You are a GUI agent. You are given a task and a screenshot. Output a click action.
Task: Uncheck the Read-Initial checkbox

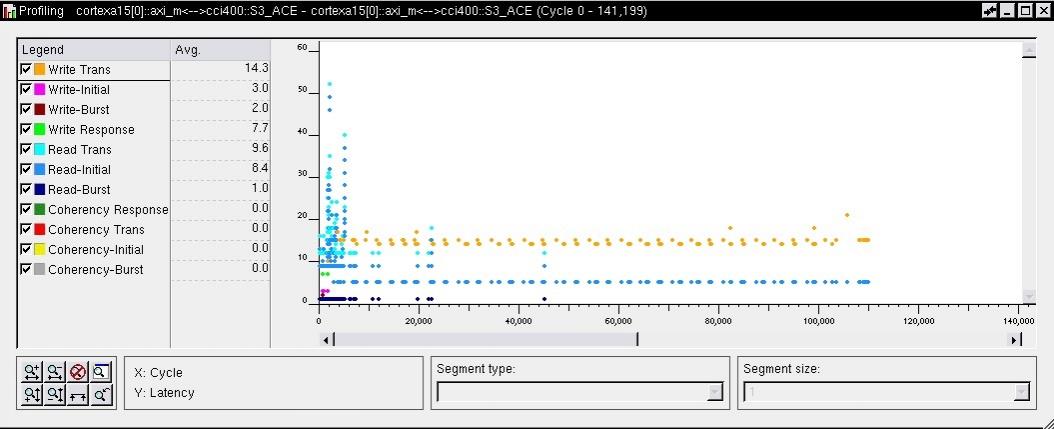26,169
